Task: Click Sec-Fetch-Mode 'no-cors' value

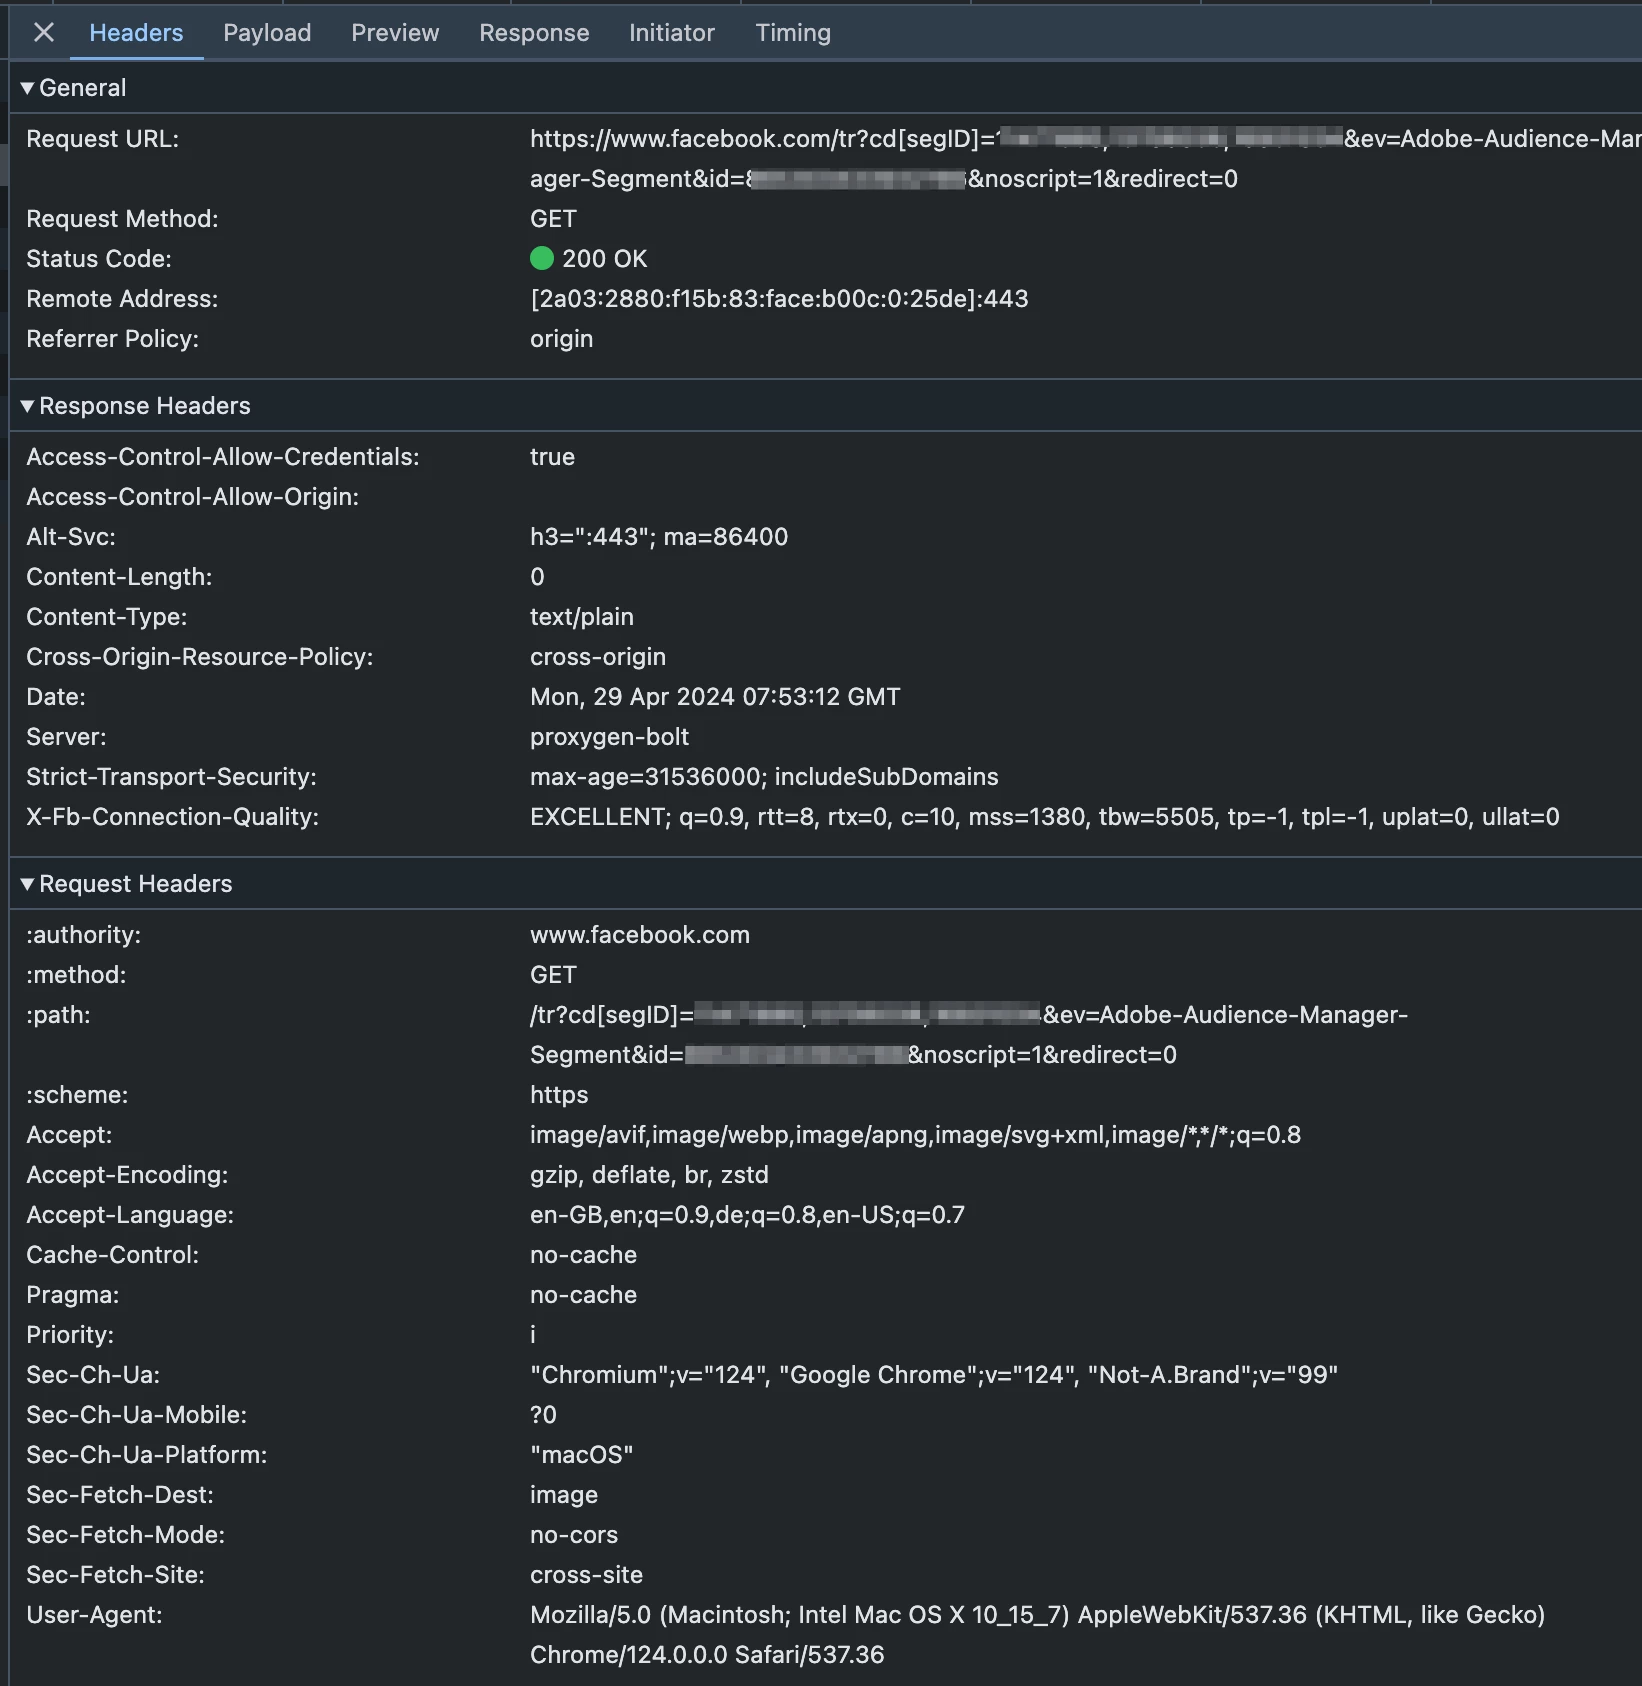Action: [x=574, y=1535]
